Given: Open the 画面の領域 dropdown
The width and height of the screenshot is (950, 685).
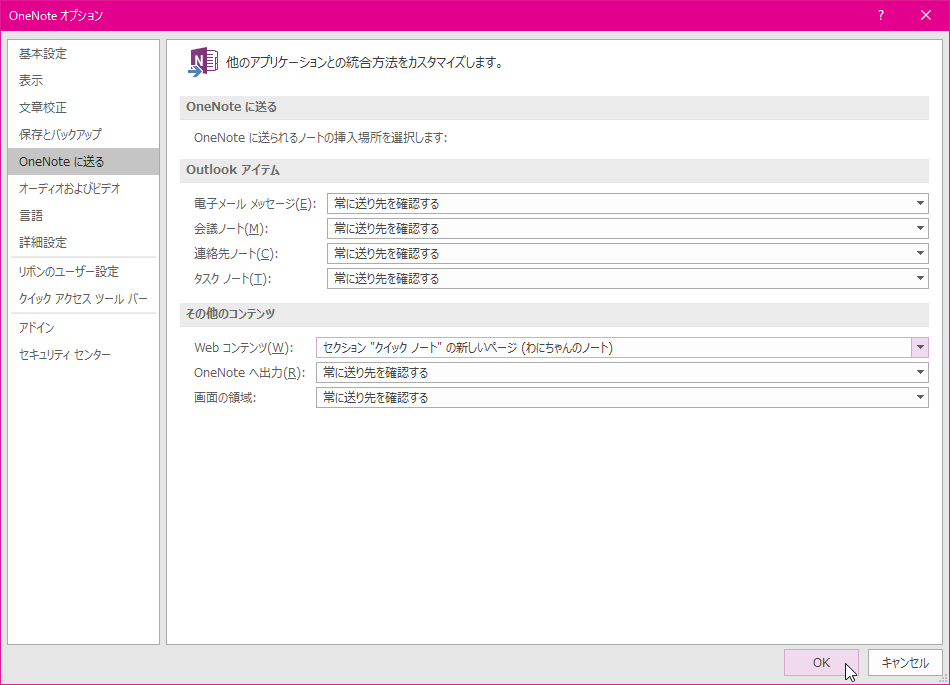Looking at the screenshot, I should coord(622,397).
